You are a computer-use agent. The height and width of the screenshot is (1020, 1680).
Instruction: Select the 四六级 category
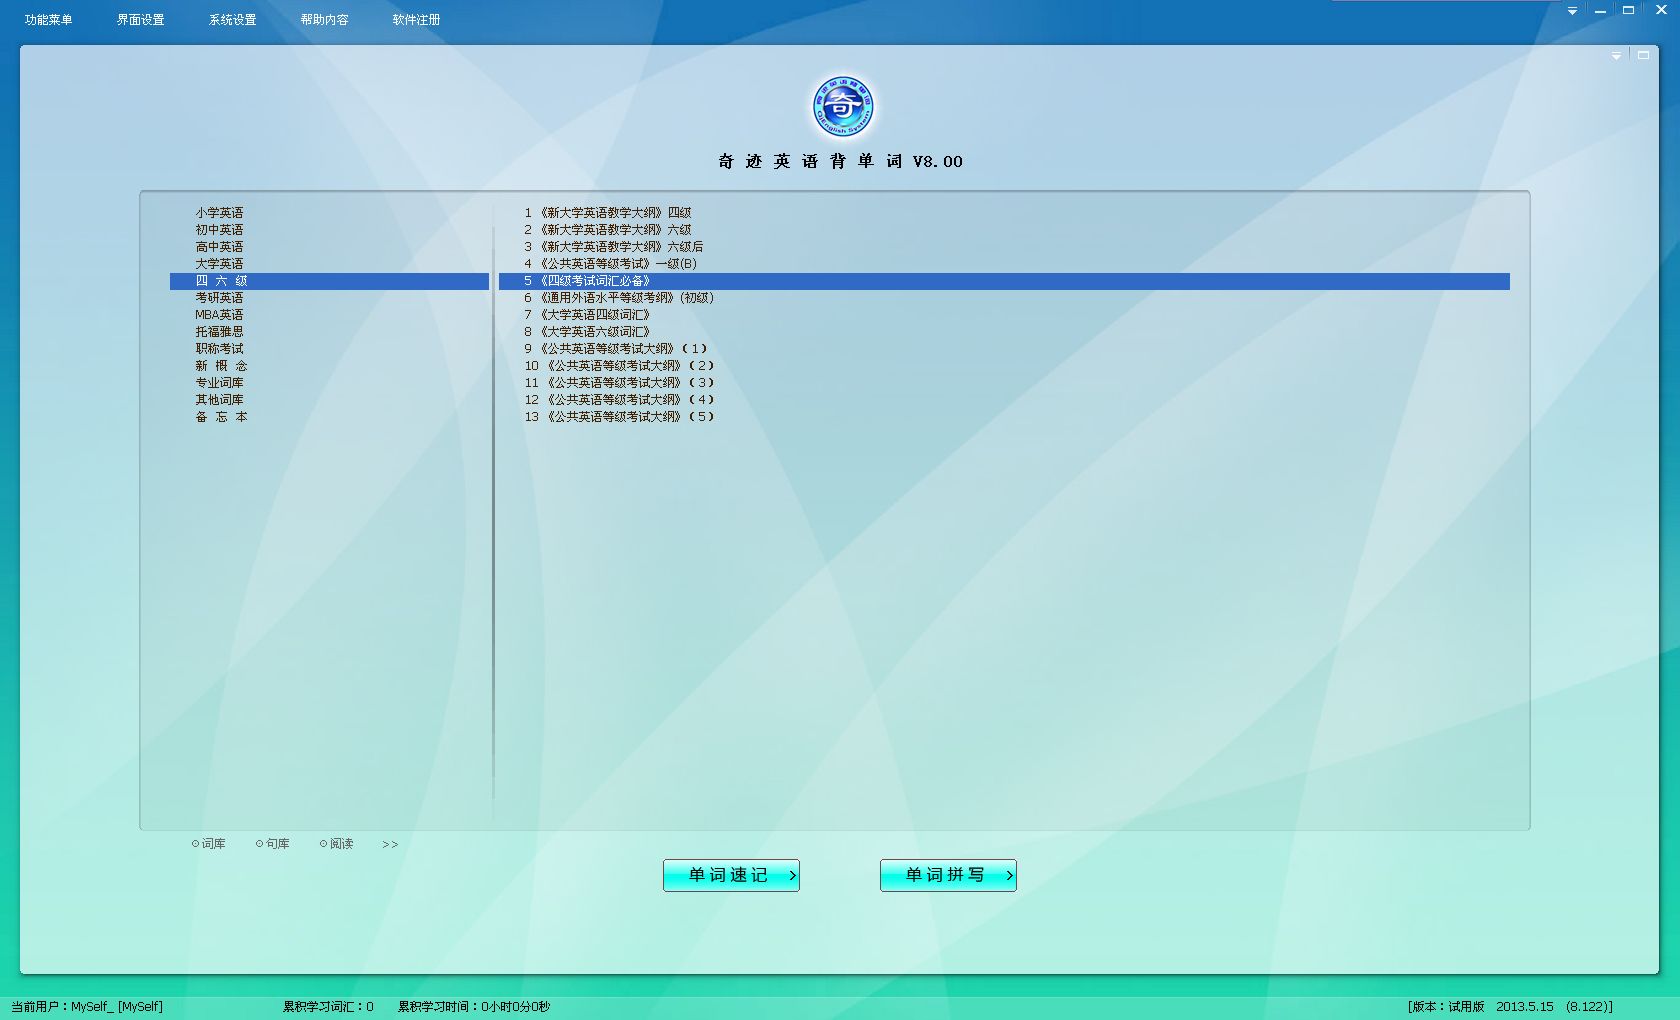[x=329, y=281]
